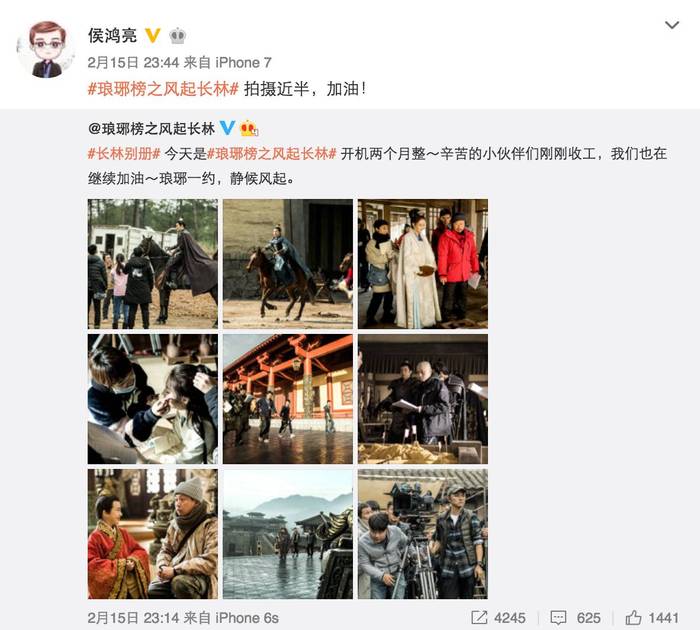Click the 2月15日 23:14 original post timestamp
Viewport: 700px width, 630px height.
click(133, 618)
